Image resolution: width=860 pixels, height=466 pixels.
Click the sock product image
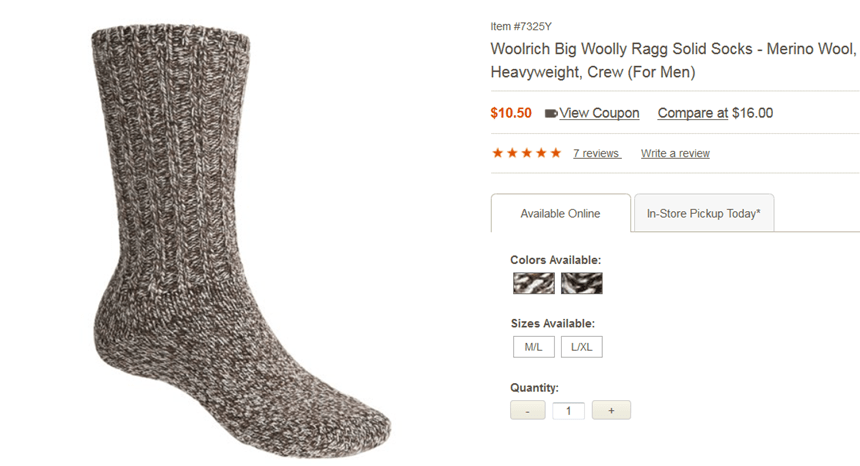tap(240, 240)
